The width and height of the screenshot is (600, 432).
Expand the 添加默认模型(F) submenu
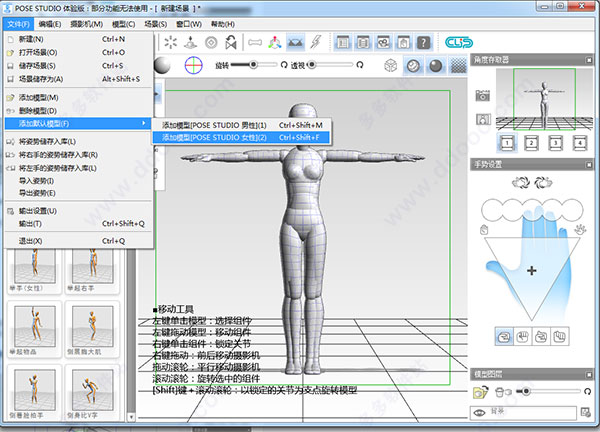pyautogui.click(x=77, y=124)
